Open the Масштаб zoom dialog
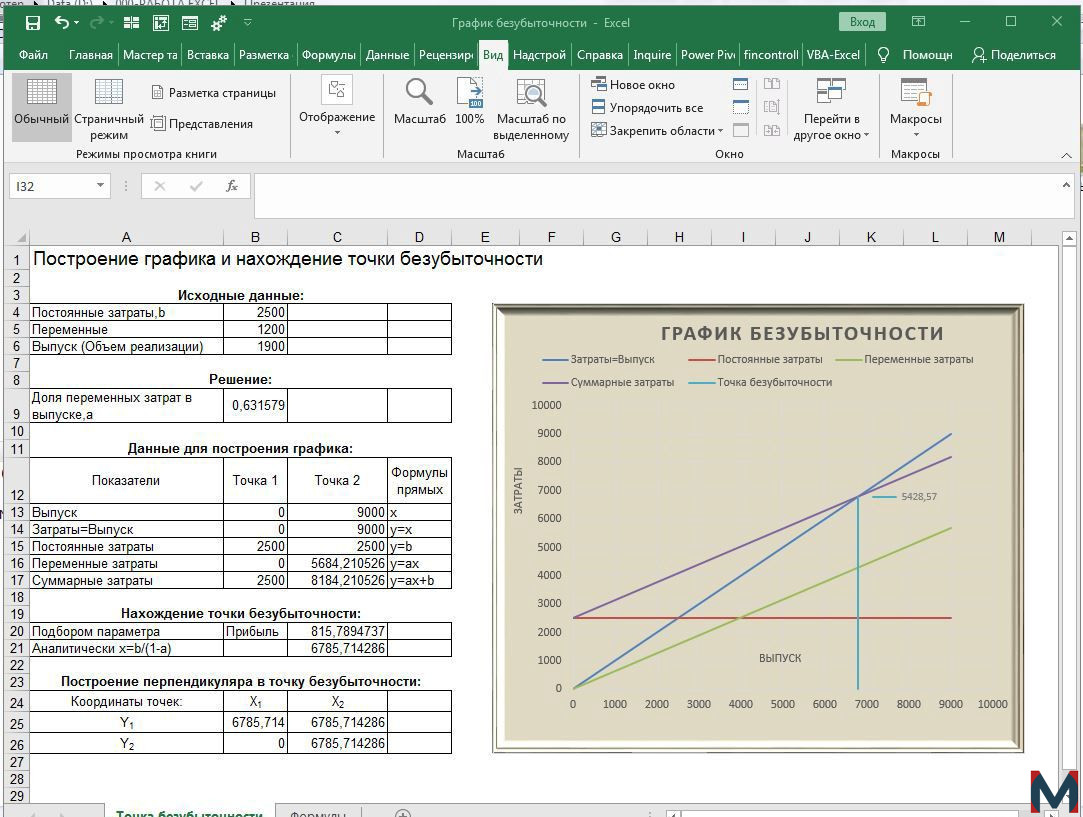 pos(419,102)
